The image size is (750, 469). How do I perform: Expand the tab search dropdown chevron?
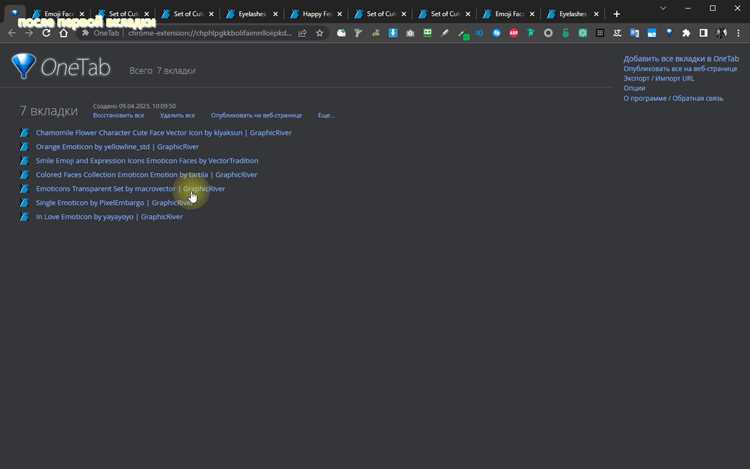point(663,8)
